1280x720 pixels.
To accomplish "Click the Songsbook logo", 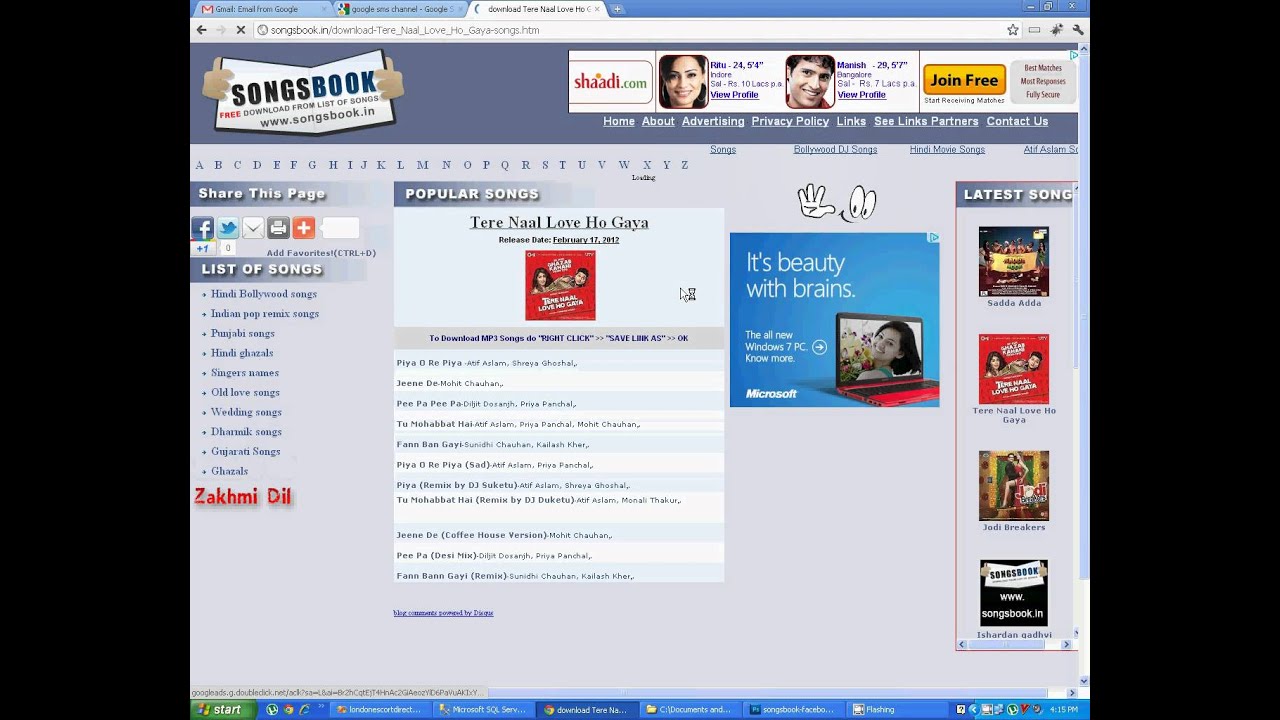I will [303, 95].
